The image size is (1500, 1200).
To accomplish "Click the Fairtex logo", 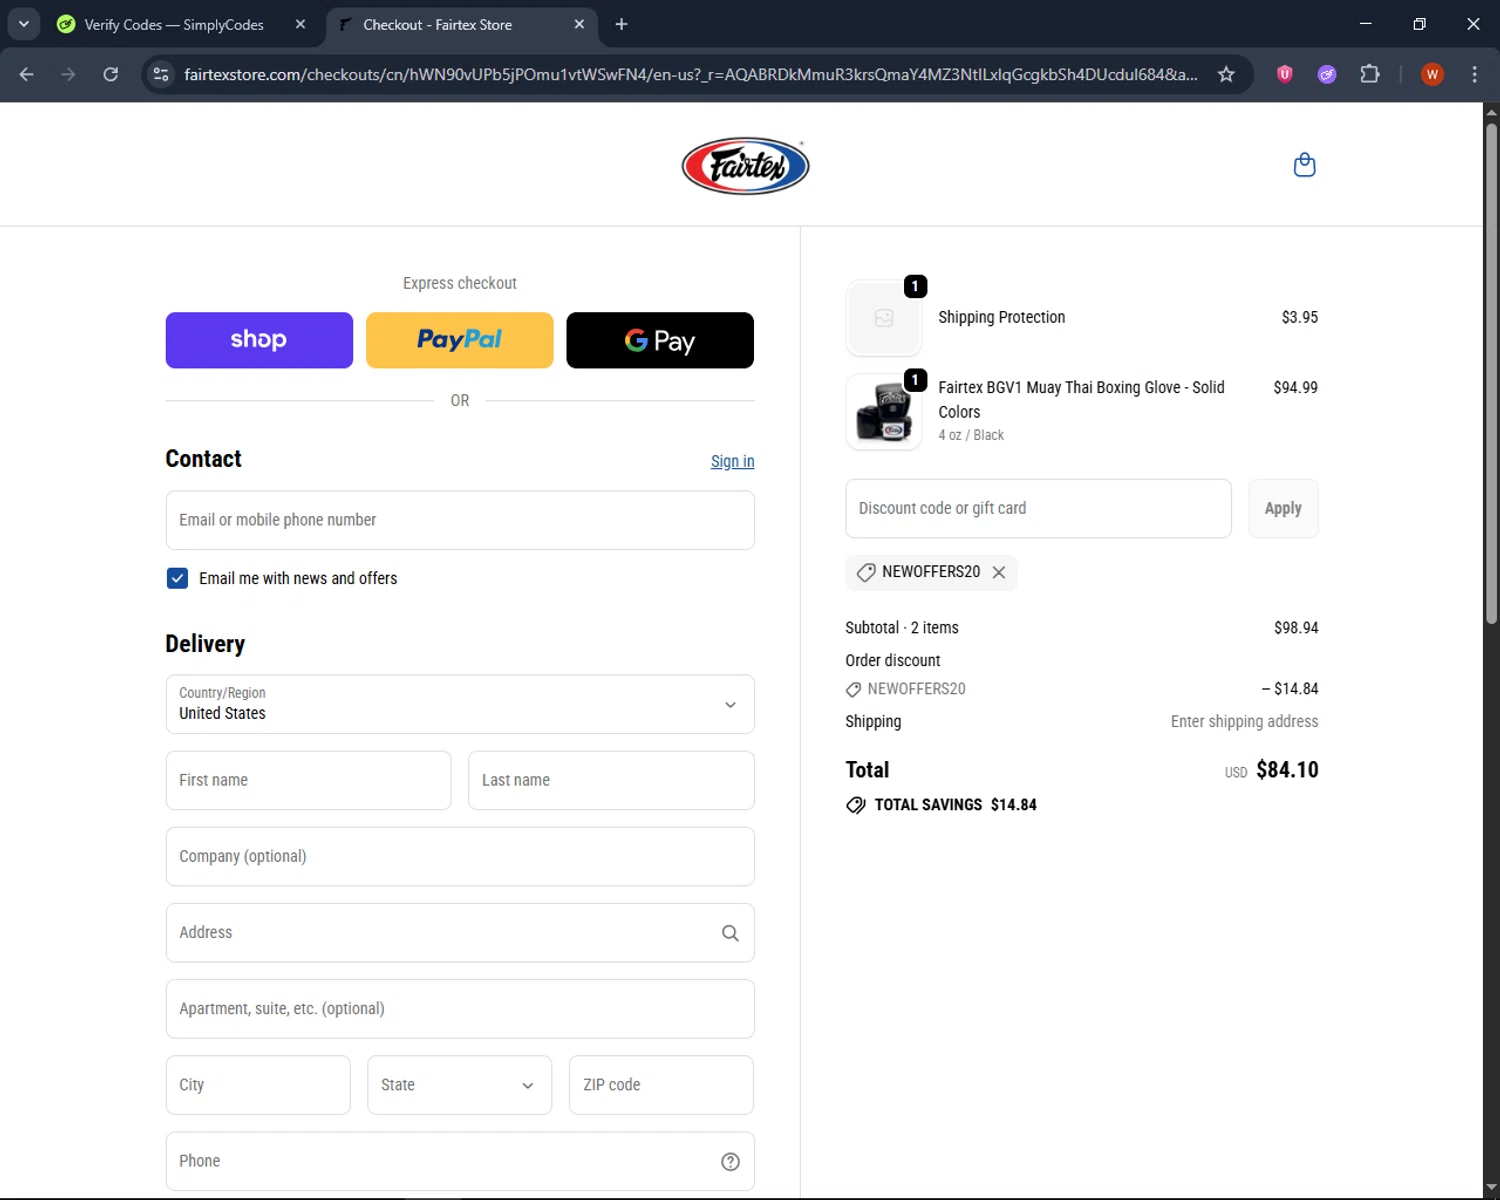I will 745,166.
